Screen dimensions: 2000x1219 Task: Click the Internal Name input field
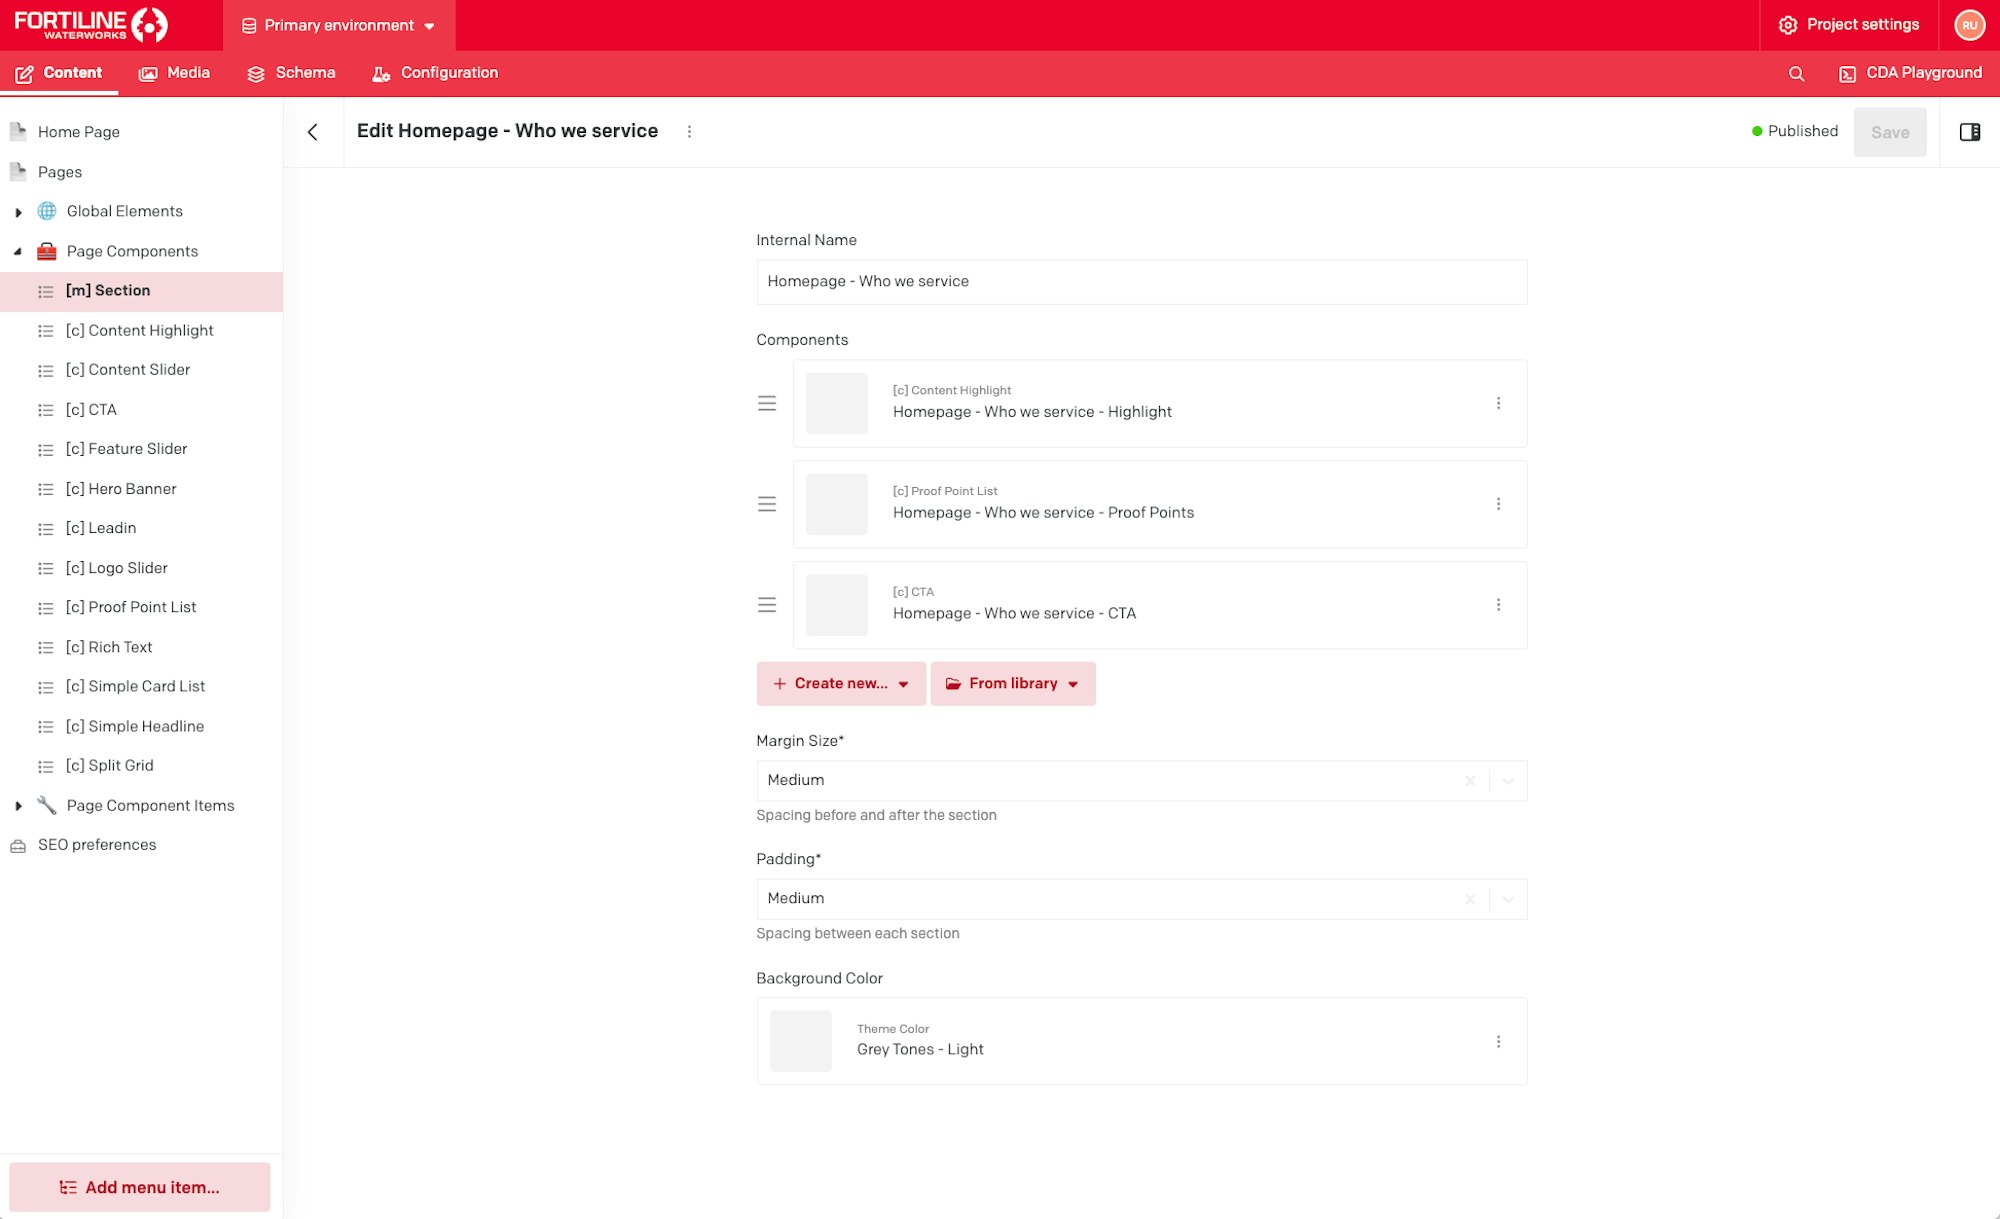(x=1141, y=282)
